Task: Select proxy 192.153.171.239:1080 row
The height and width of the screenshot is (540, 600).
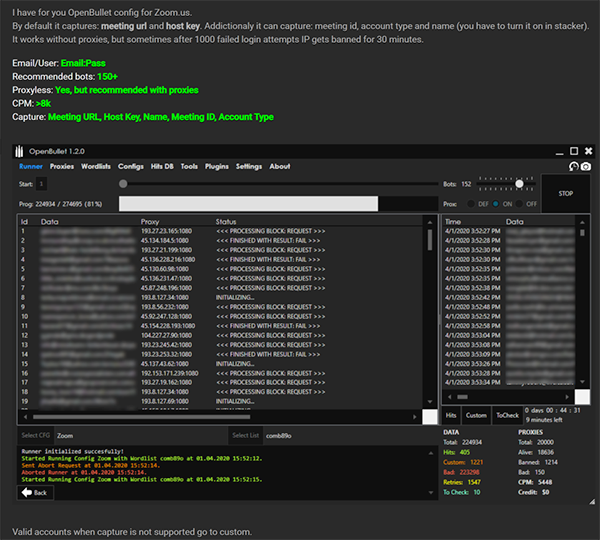Action: (x=220, y=374)
